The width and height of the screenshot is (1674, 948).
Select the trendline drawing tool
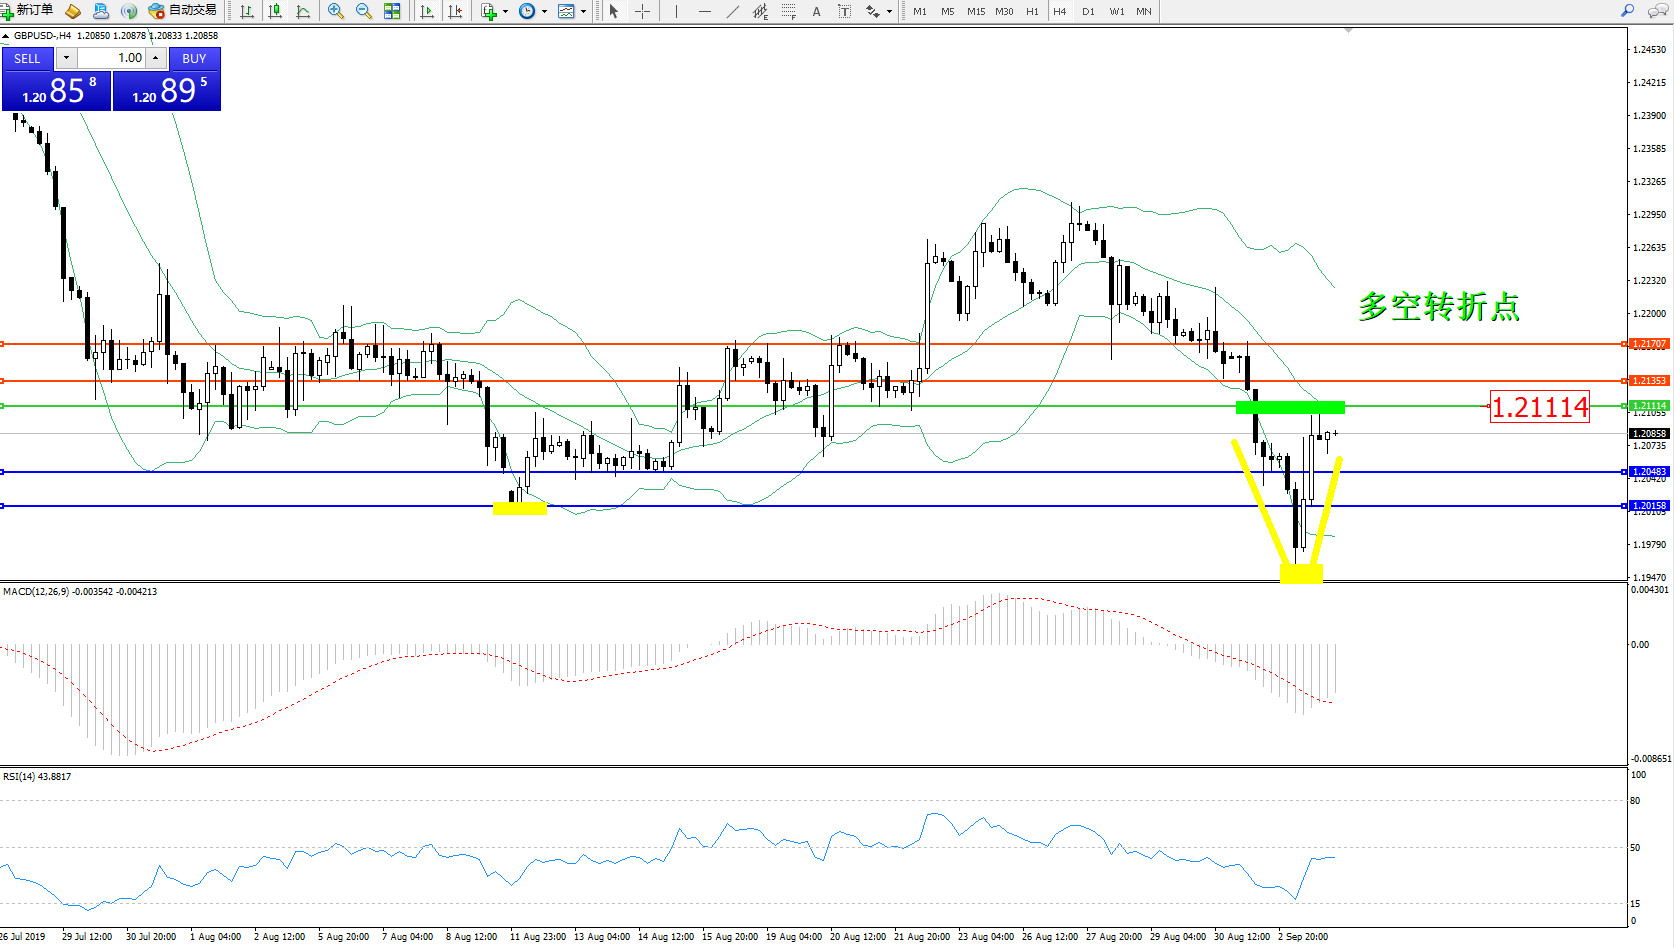click(733, 11)
